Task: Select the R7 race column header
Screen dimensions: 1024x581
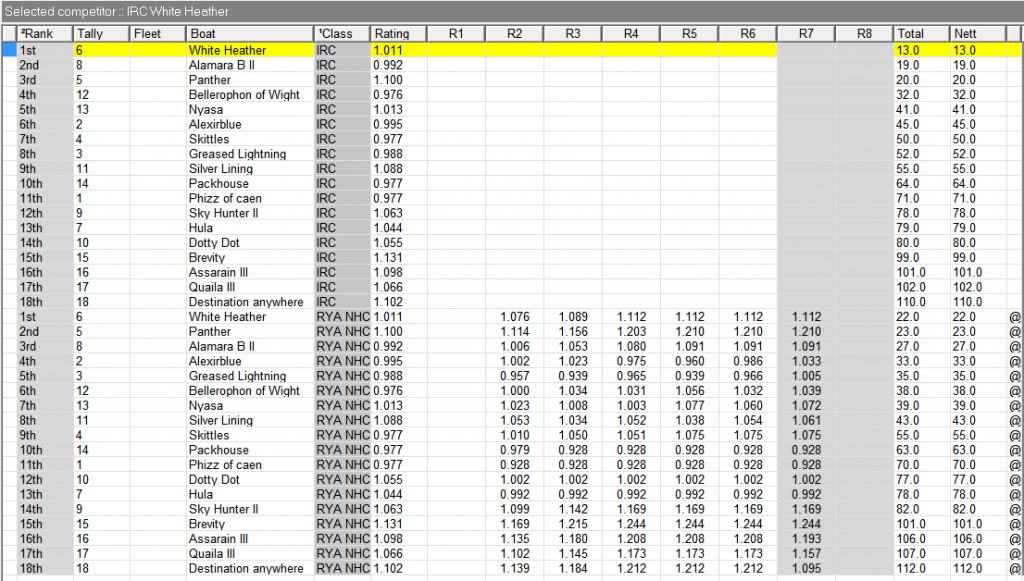Action: tap(806, 34)
